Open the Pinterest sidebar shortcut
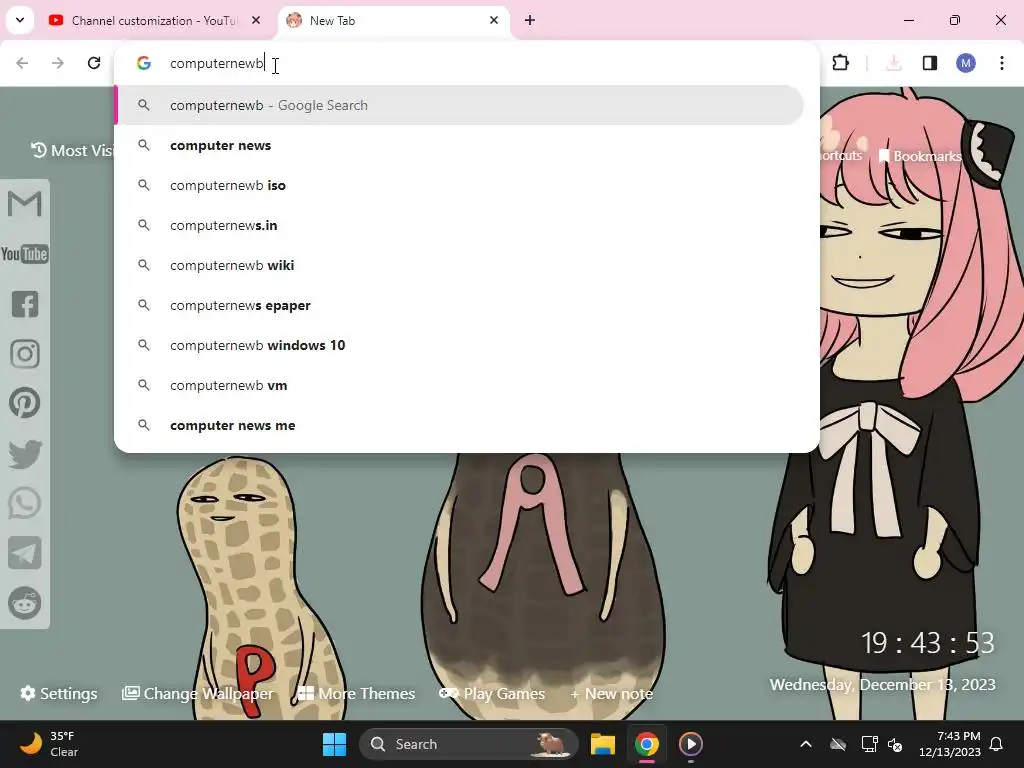Viewport: 1024px width, 768px height. (25, 403)
